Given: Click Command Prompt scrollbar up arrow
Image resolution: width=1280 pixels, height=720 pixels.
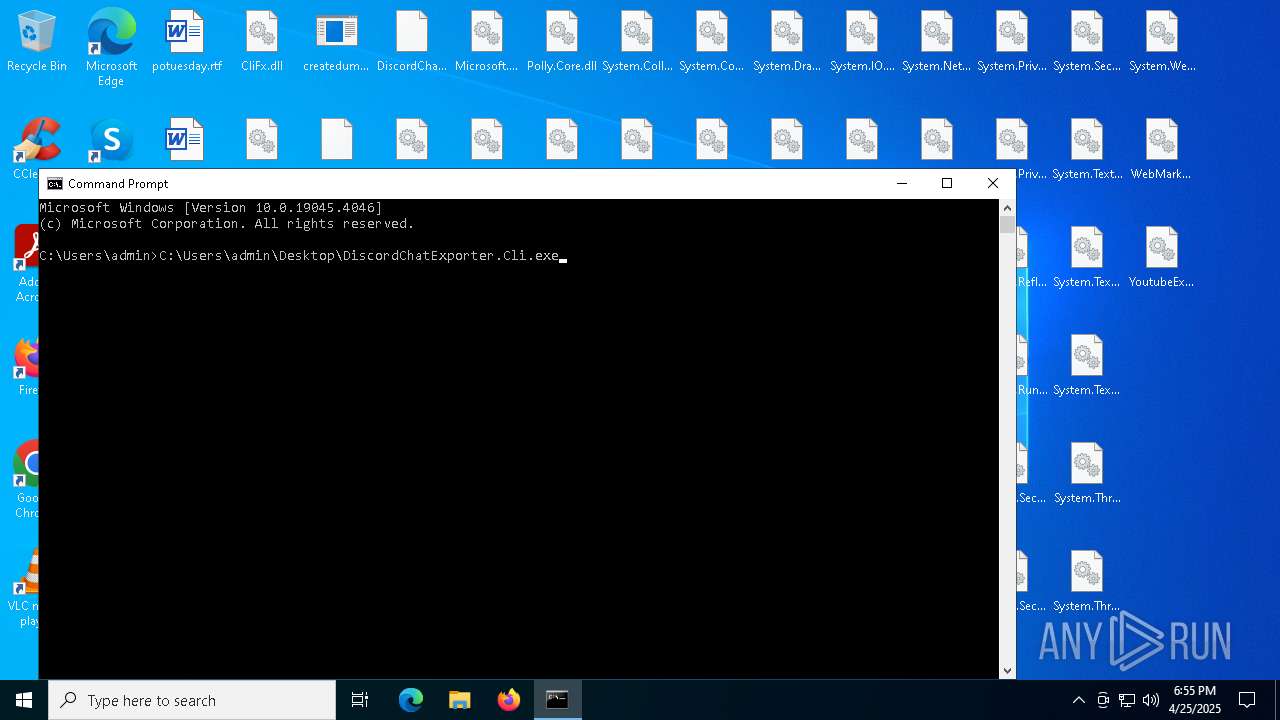Looking at the screenshot, I should click(1008, 208).
